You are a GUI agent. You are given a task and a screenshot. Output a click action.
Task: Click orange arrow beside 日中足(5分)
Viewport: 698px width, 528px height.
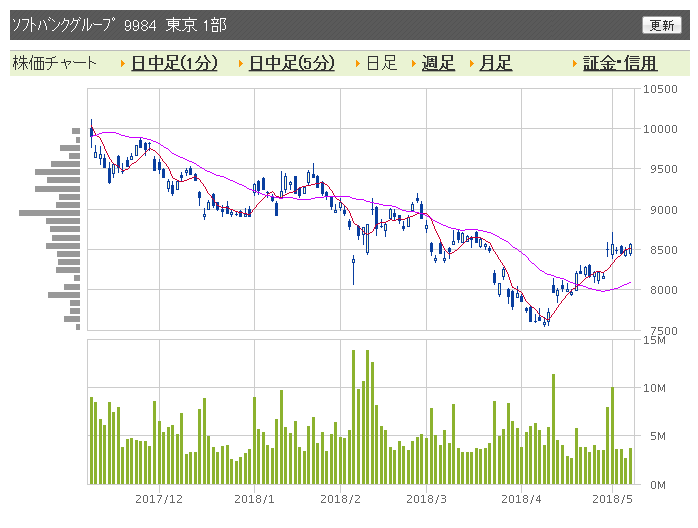(241, 64)
